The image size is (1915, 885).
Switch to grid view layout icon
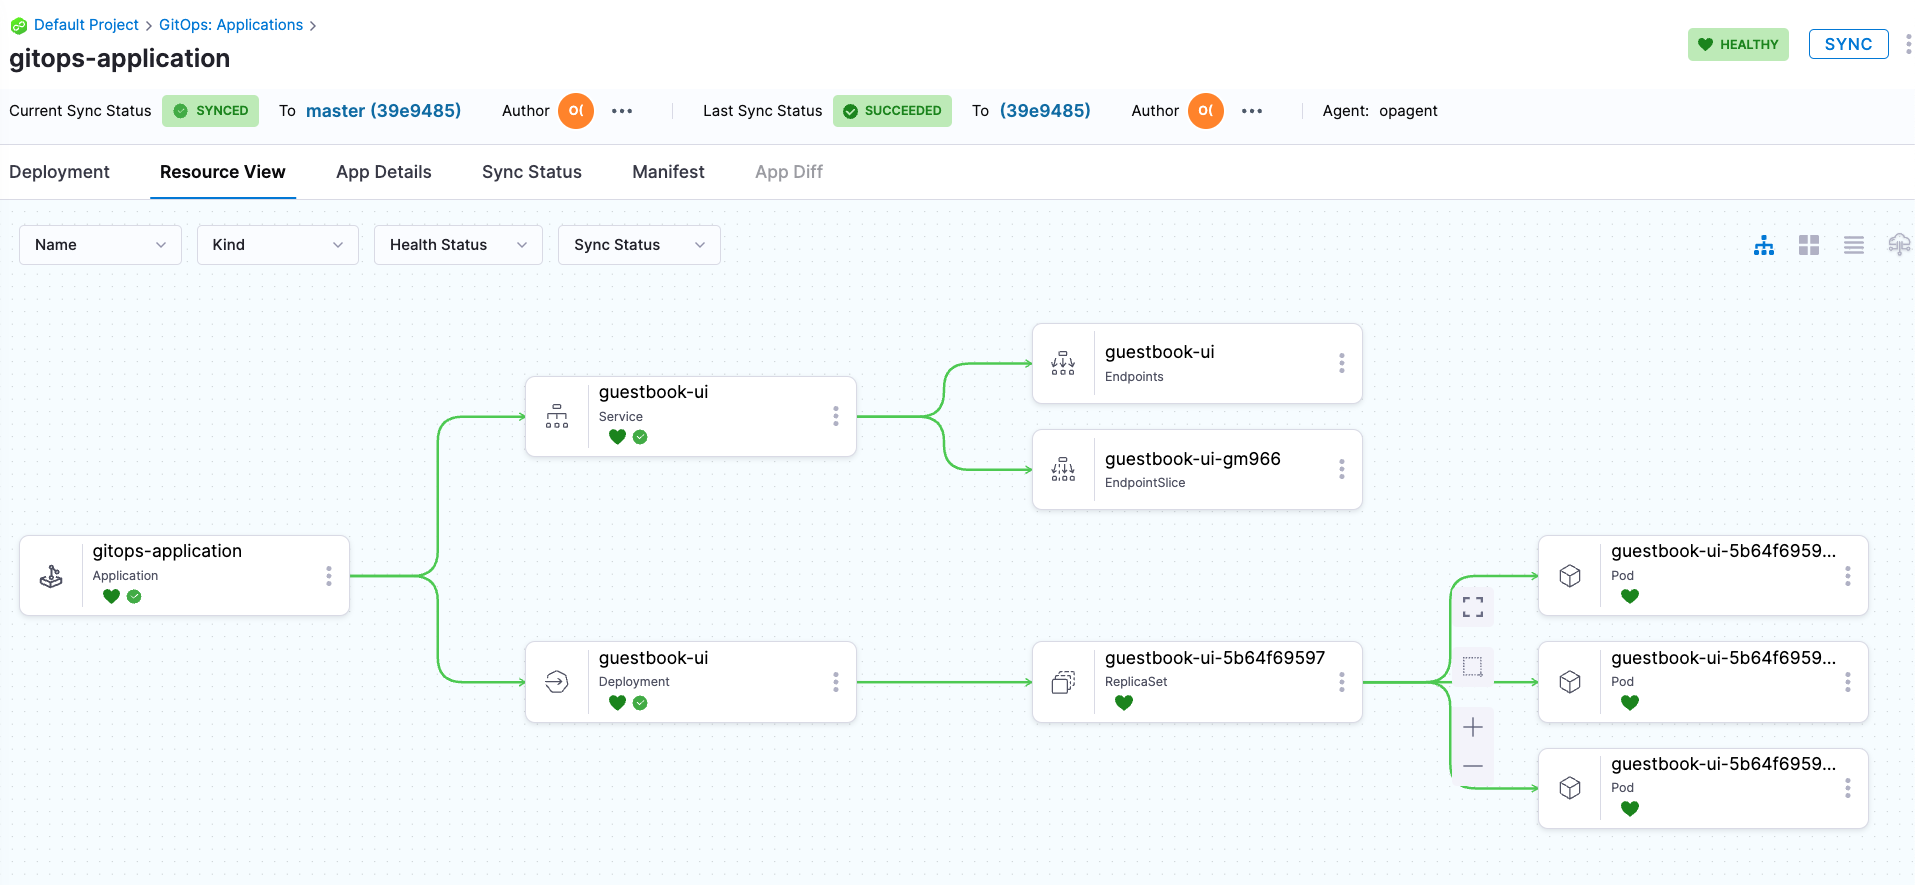point(1809,245)
